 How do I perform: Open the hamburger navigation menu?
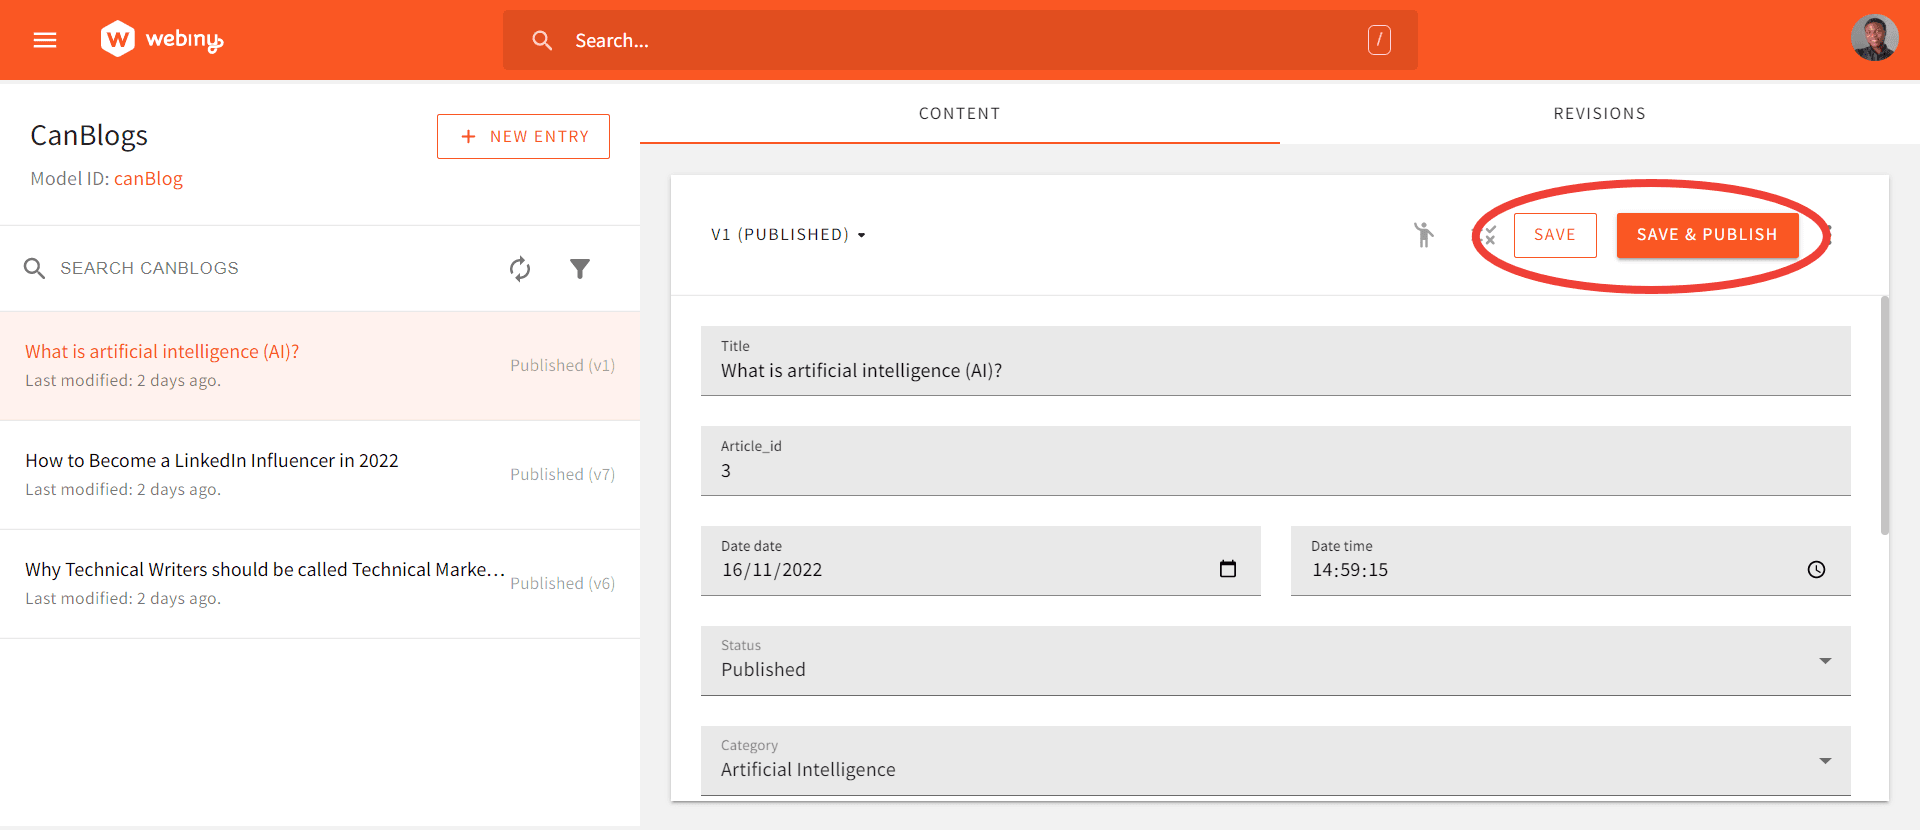45,40
